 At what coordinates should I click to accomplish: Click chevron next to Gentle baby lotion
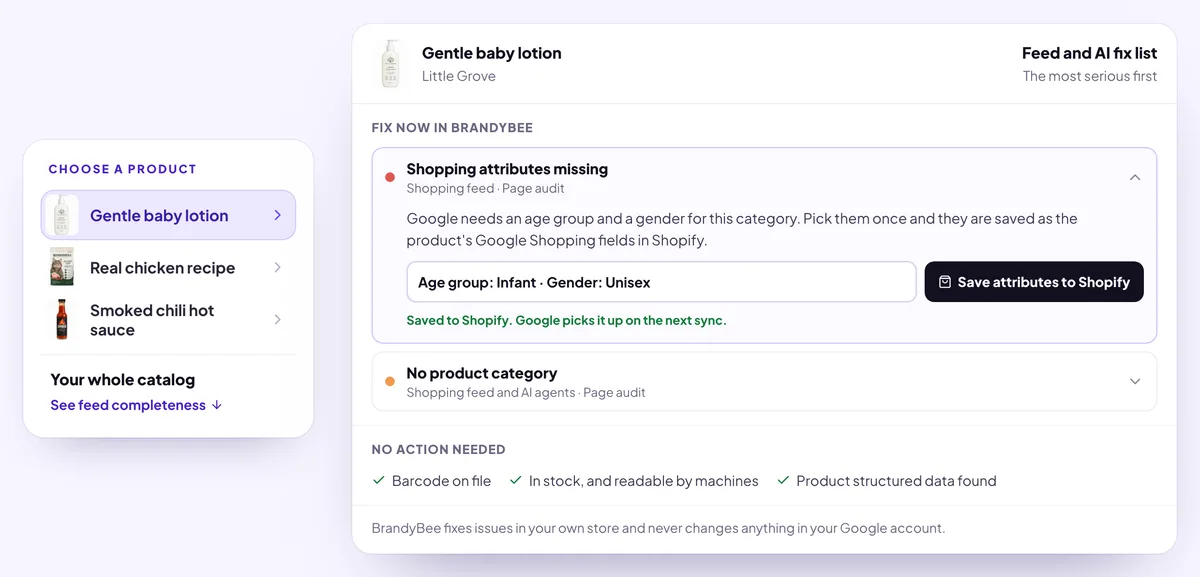tap(277, 215)
